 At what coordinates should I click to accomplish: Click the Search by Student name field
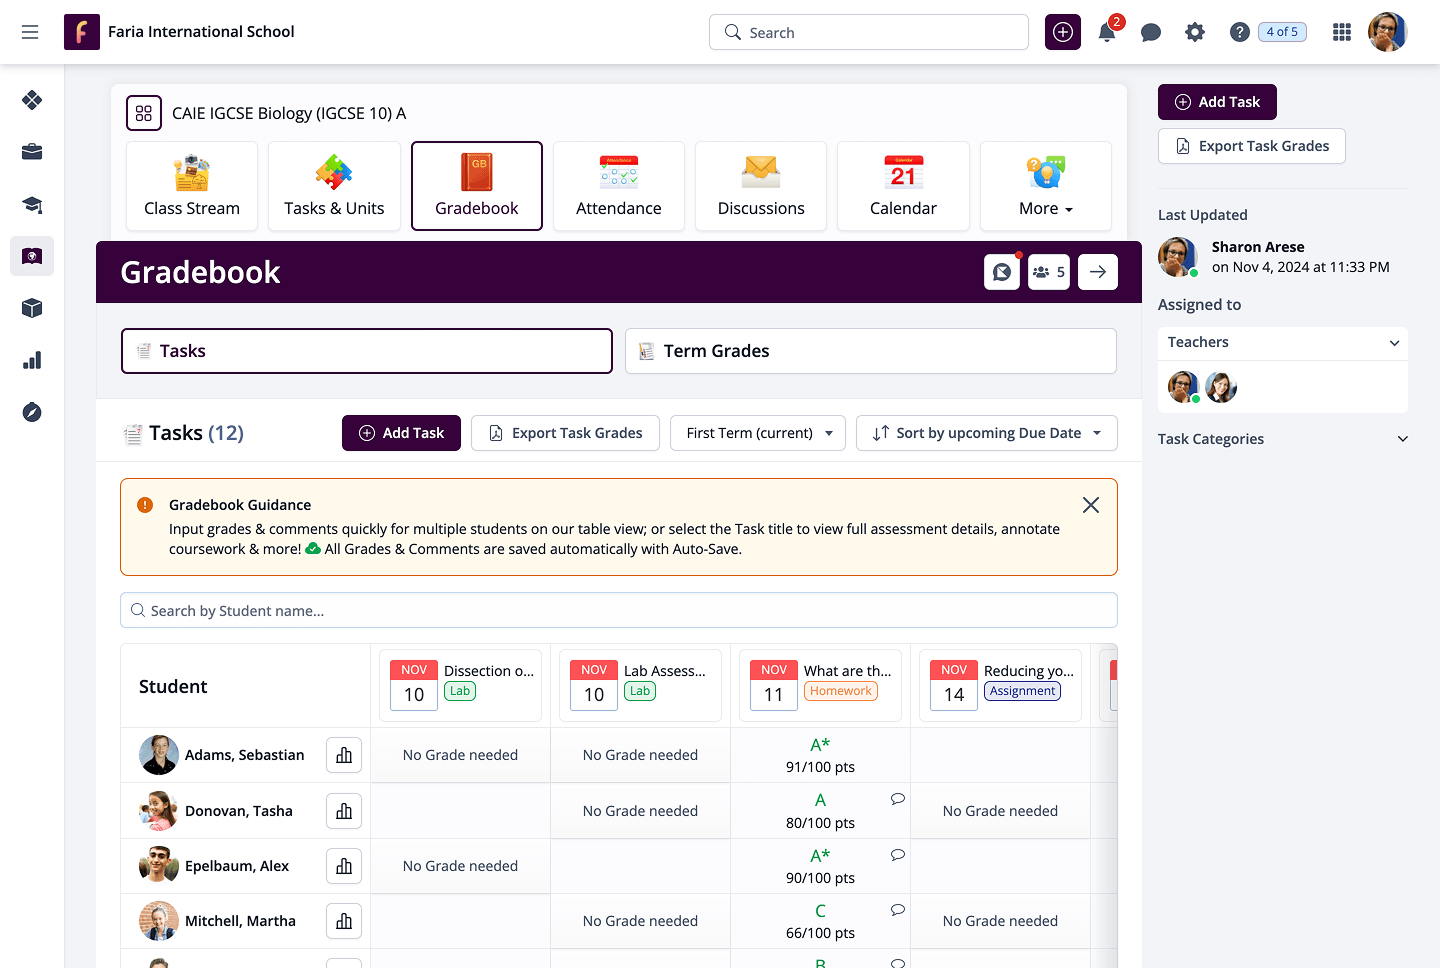click(619, 611)
